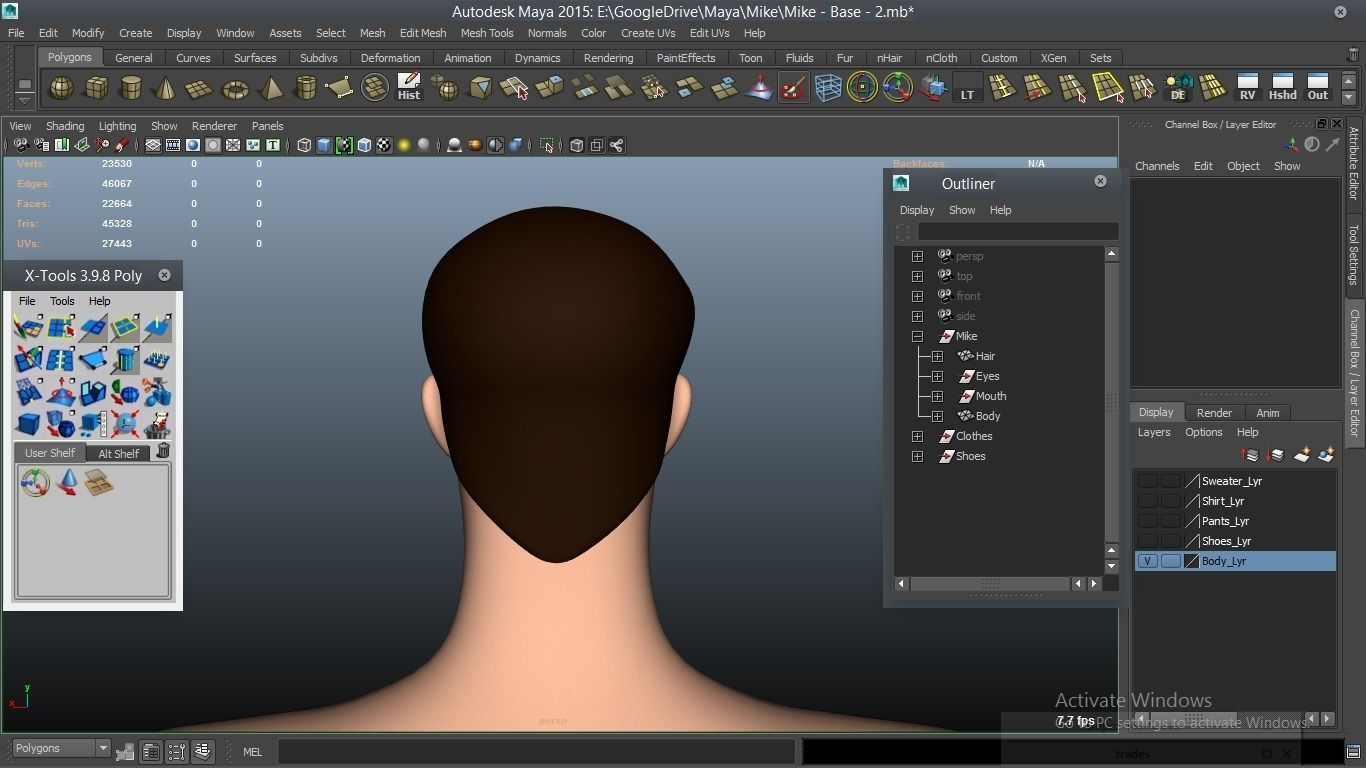Image resolution: width=1366 pixels, height=768 pixels.
Task: Toggle the wireframe cube icon in viewport toolbar
Action: coord(304,145)
